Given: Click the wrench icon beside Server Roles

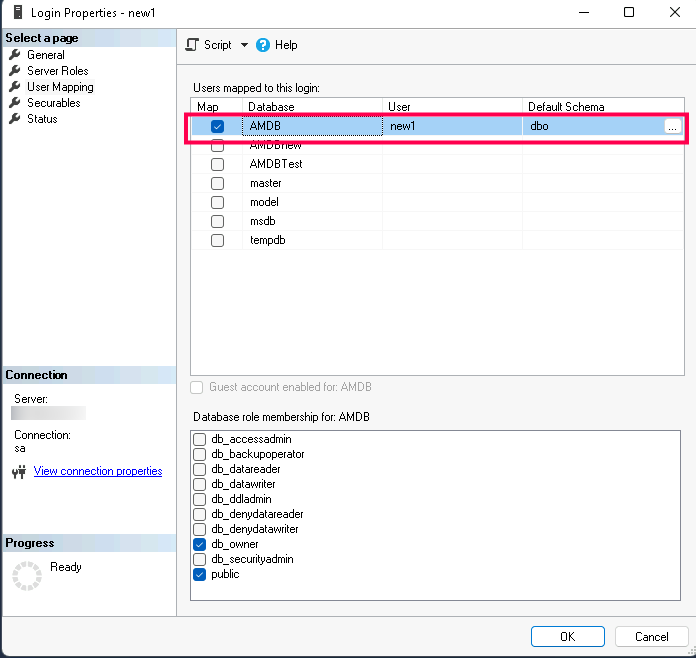Looking at the screenshot, I should pos(15,71).
